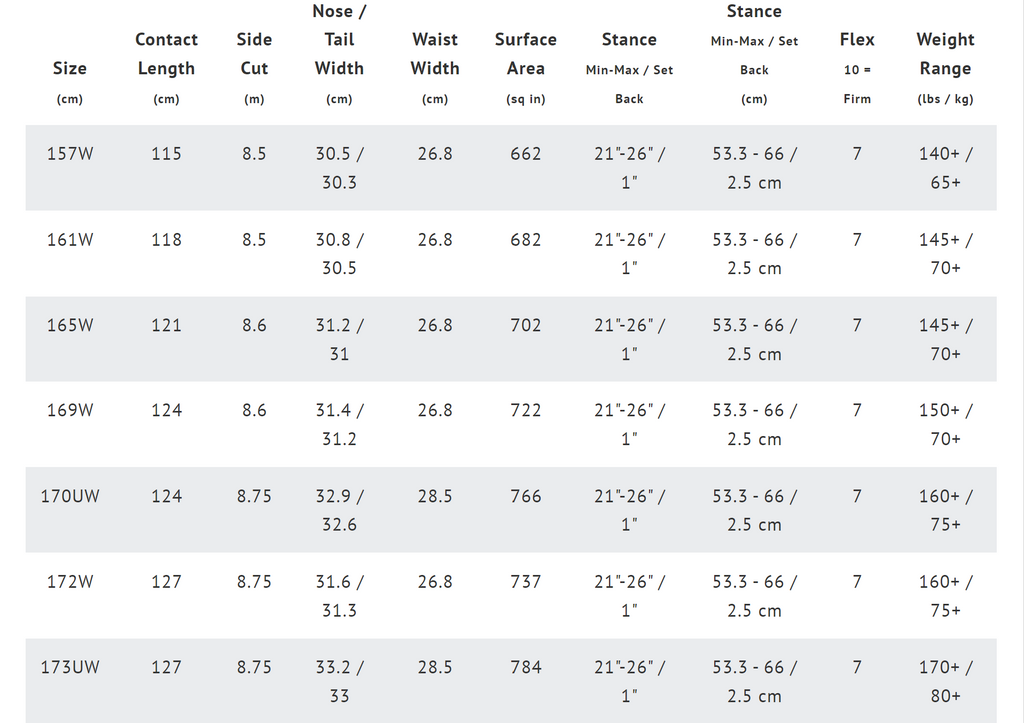Click the 170UW size cell
Image resolution: width=1024 pixels, height=723 pixels.
pyautogui.click(x=70, y=496)
